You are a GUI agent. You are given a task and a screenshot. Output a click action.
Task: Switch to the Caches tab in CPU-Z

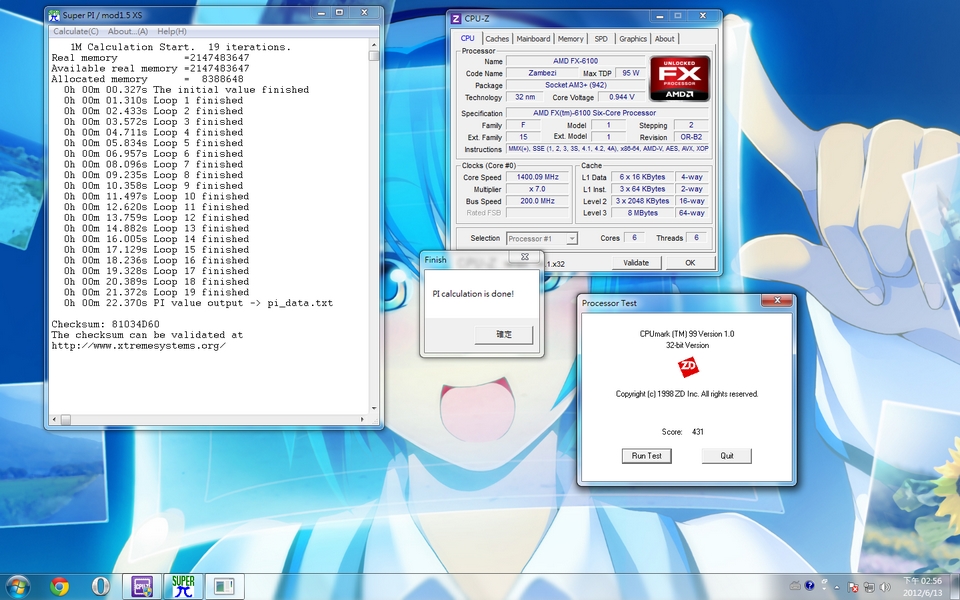click(497, 39)
